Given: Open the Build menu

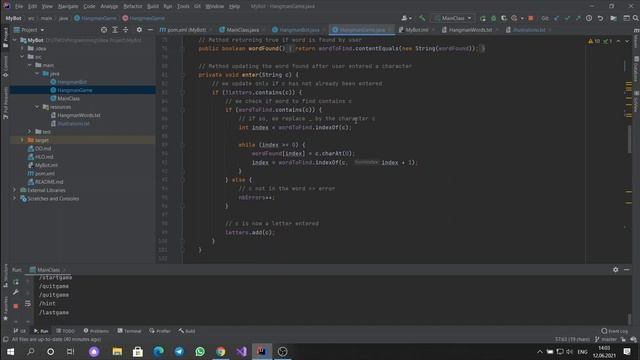Looking at the screenshot, I should coord(153,6).
